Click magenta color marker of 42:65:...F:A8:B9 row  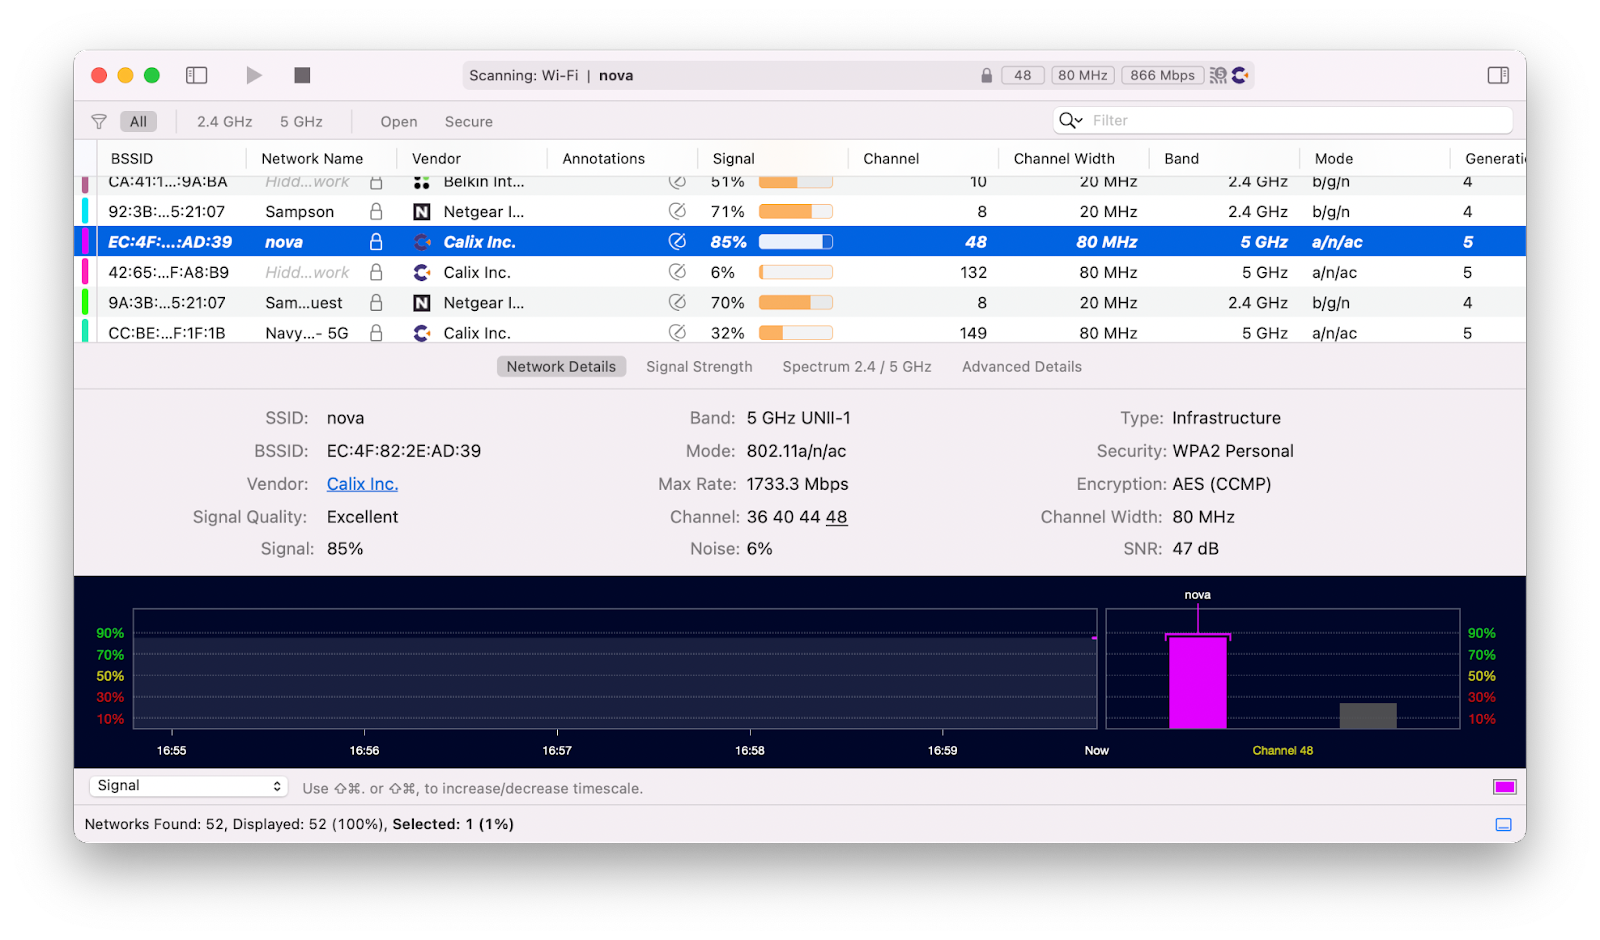[x=85, y=272]
